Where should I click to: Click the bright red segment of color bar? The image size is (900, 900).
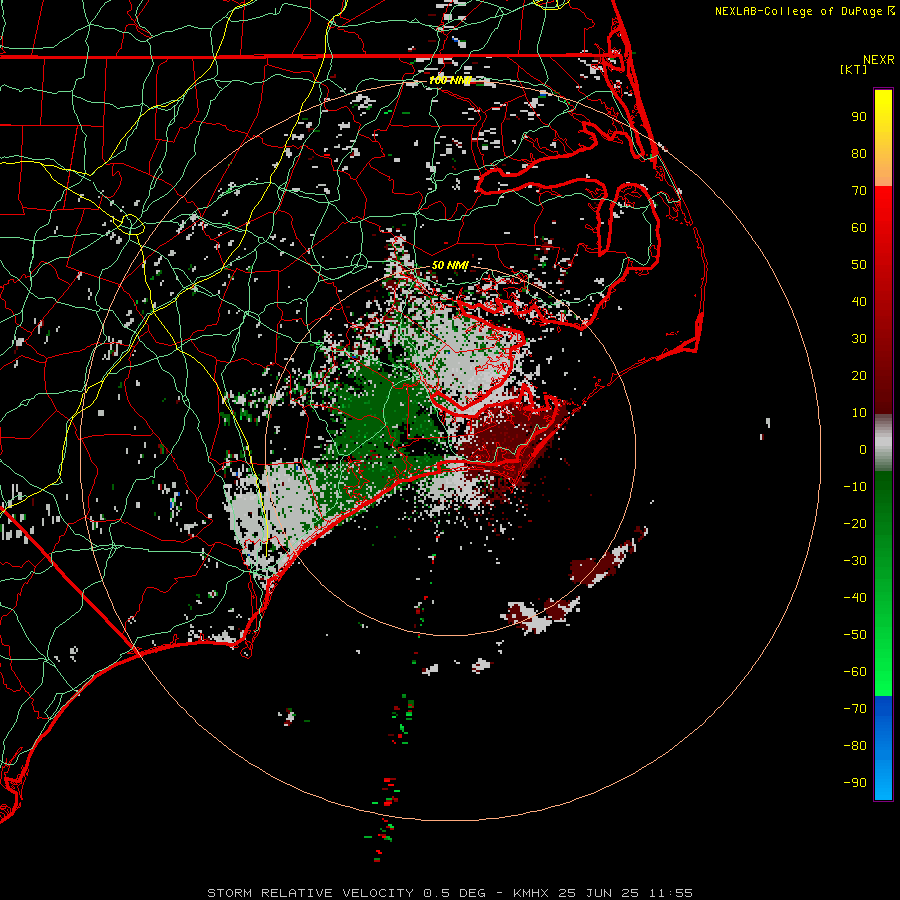tap(883, 230)
